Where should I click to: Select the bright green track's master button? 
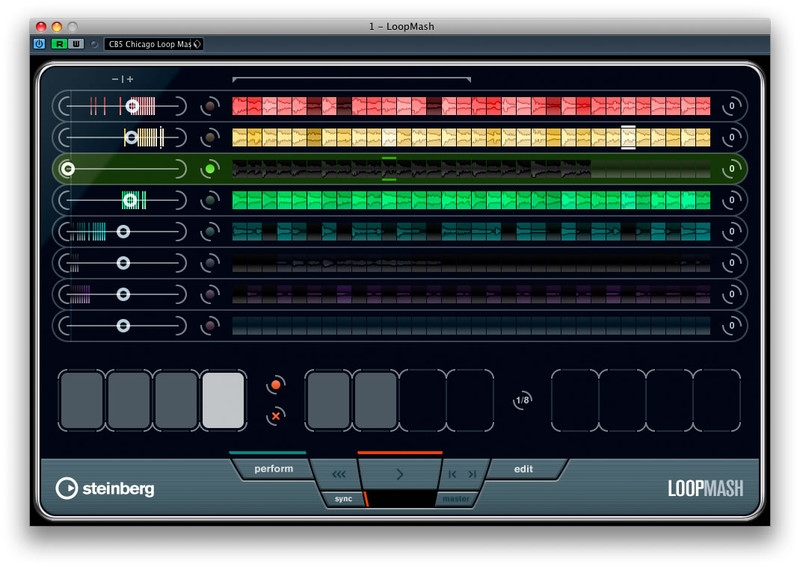(210, 200)
